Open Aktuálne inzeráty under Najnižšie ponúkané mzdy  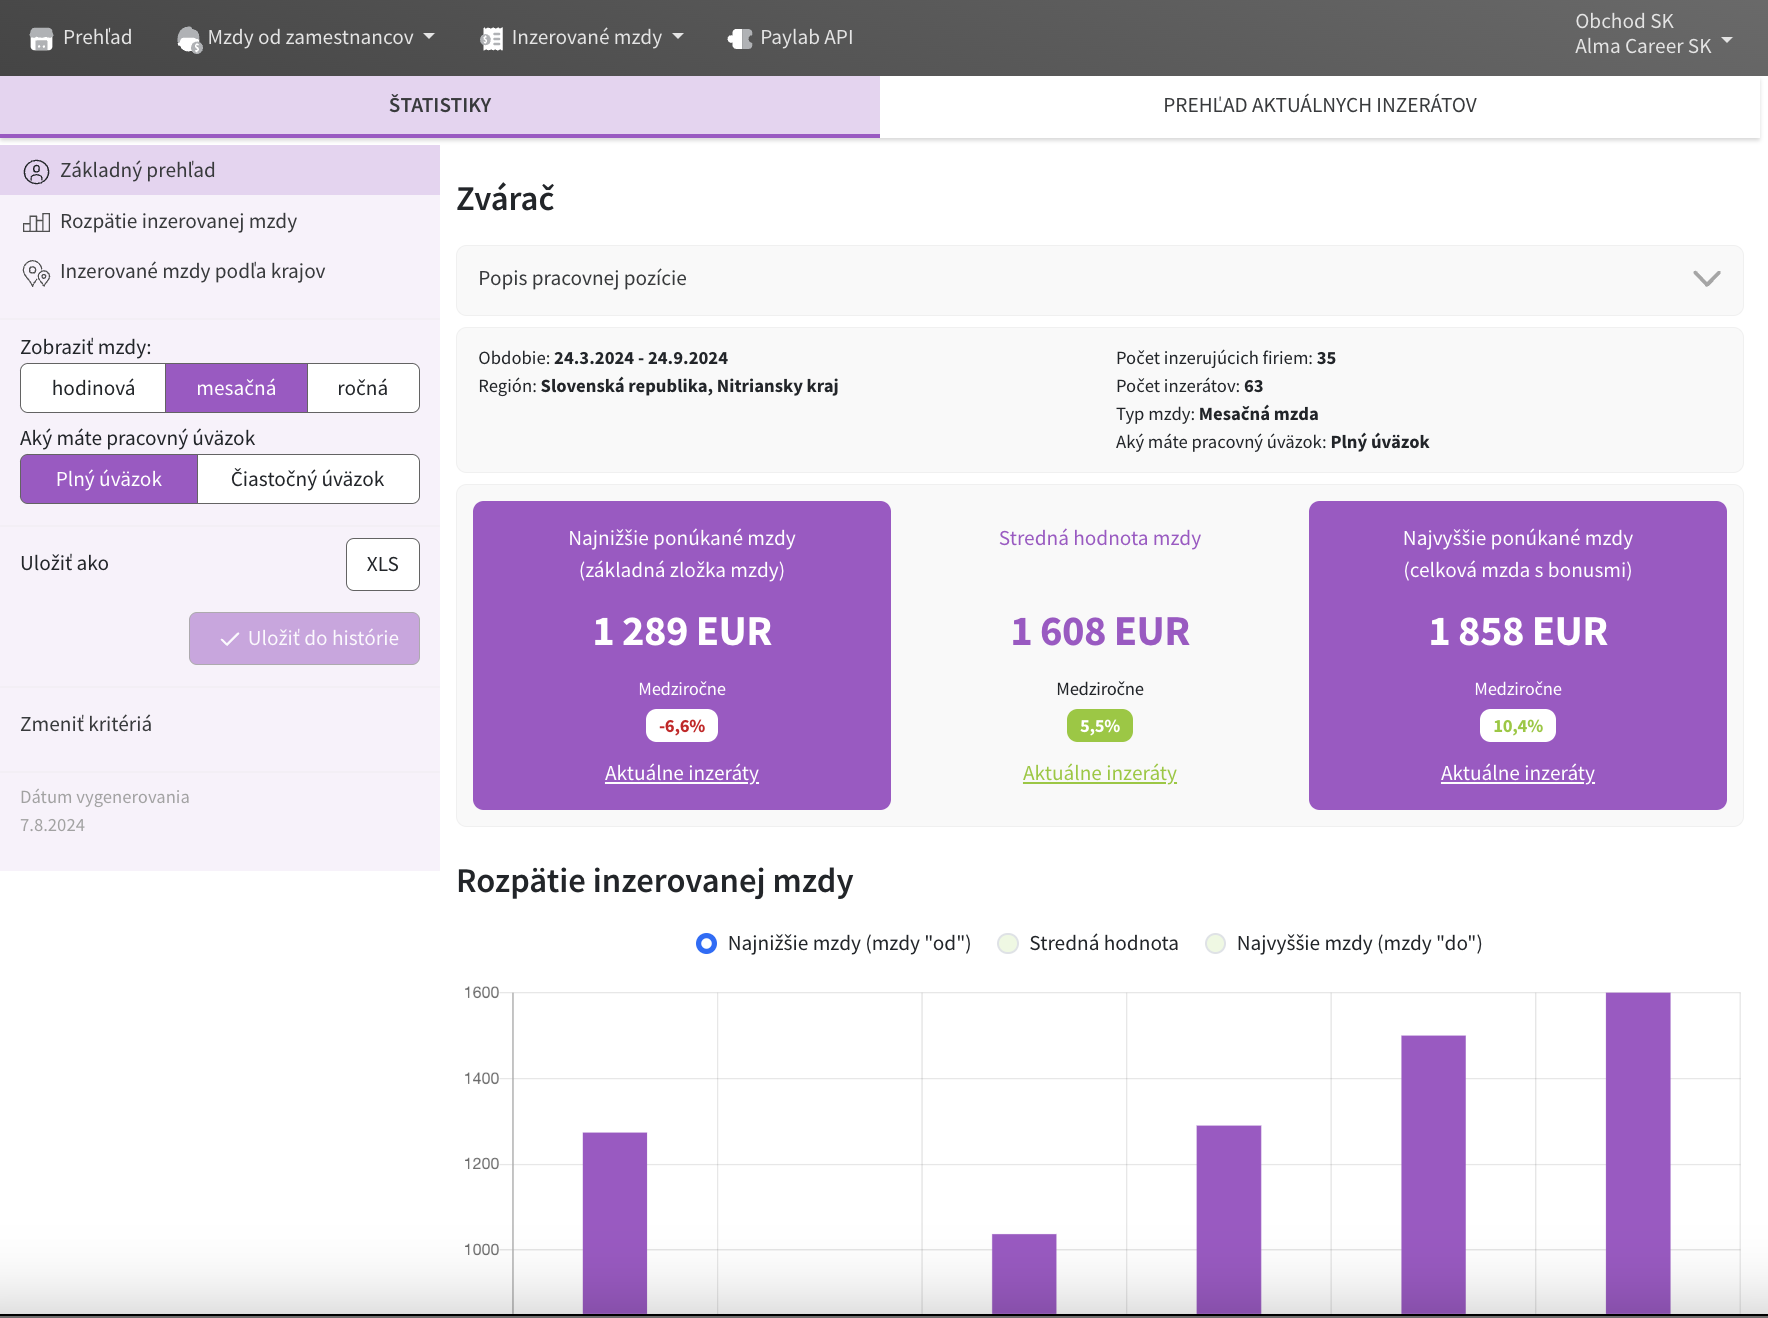coord(682,773)
